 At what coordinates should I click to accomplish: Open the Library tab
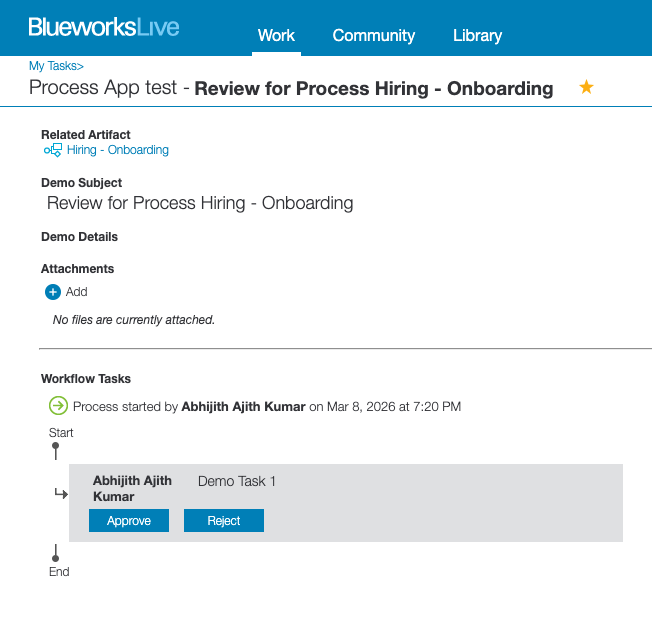tap(477, 36)
